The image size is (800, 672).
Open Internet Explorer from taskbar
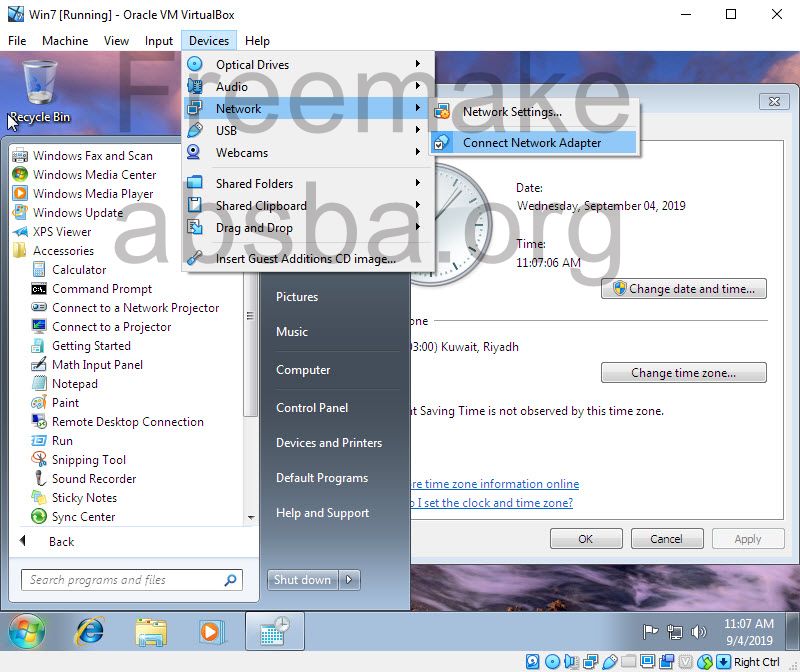pyautogui.click(x=90, y=632)
